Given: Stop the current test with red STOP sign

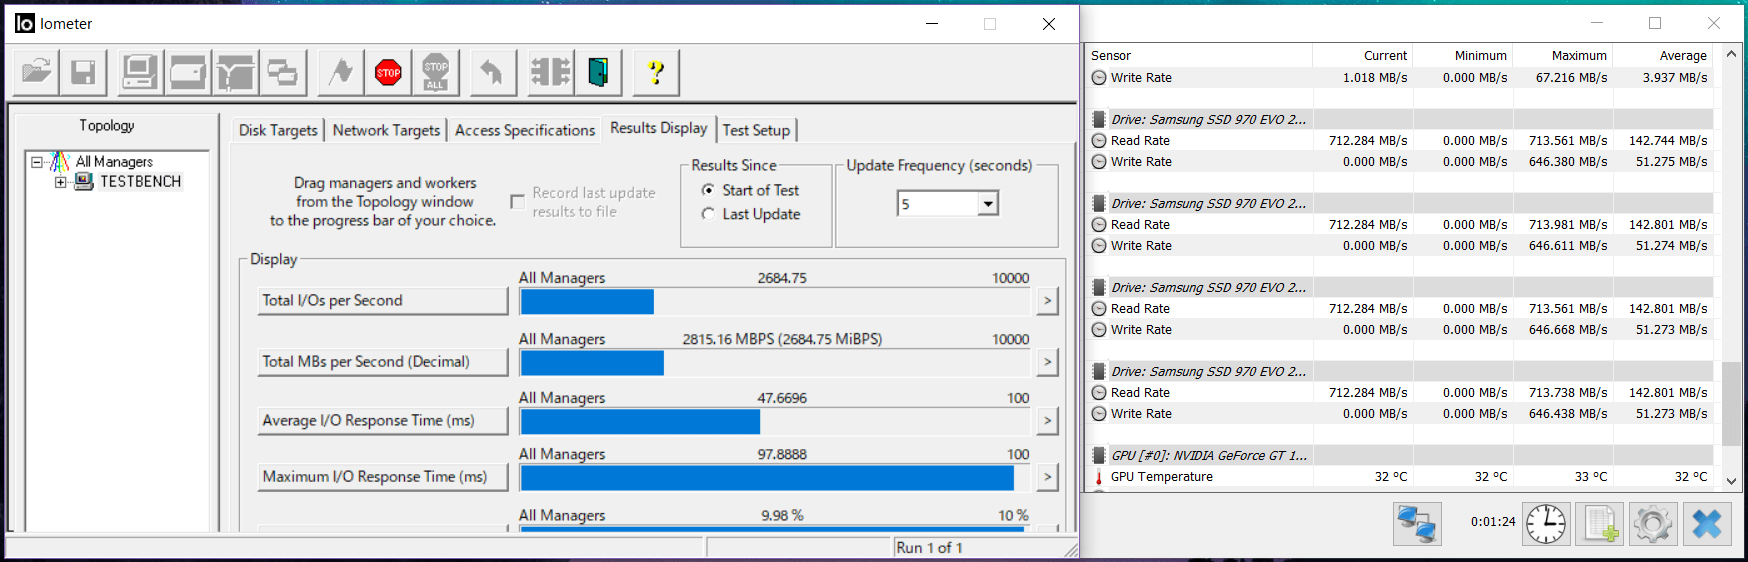Looking at the screenshot, I should [388, 72].
